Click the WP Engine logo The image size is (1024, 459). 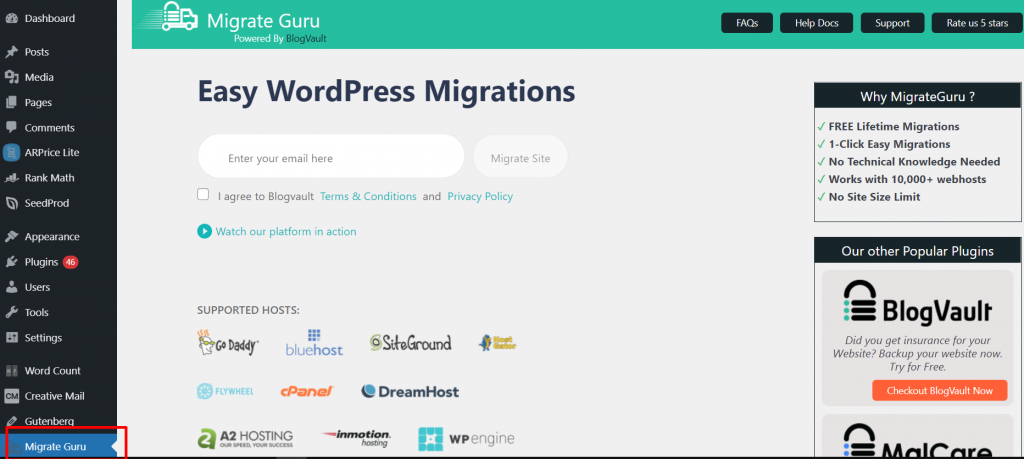pos(466,439)
